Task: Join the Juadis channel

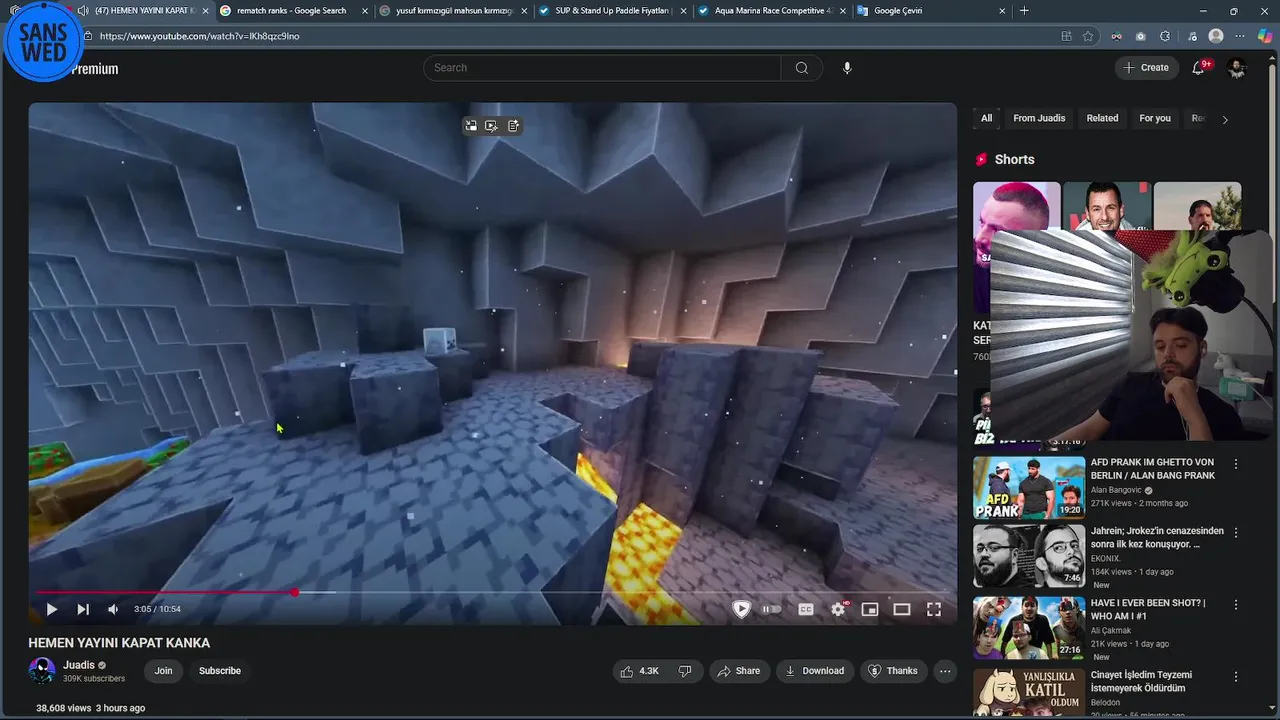Action: coord(163,671)
